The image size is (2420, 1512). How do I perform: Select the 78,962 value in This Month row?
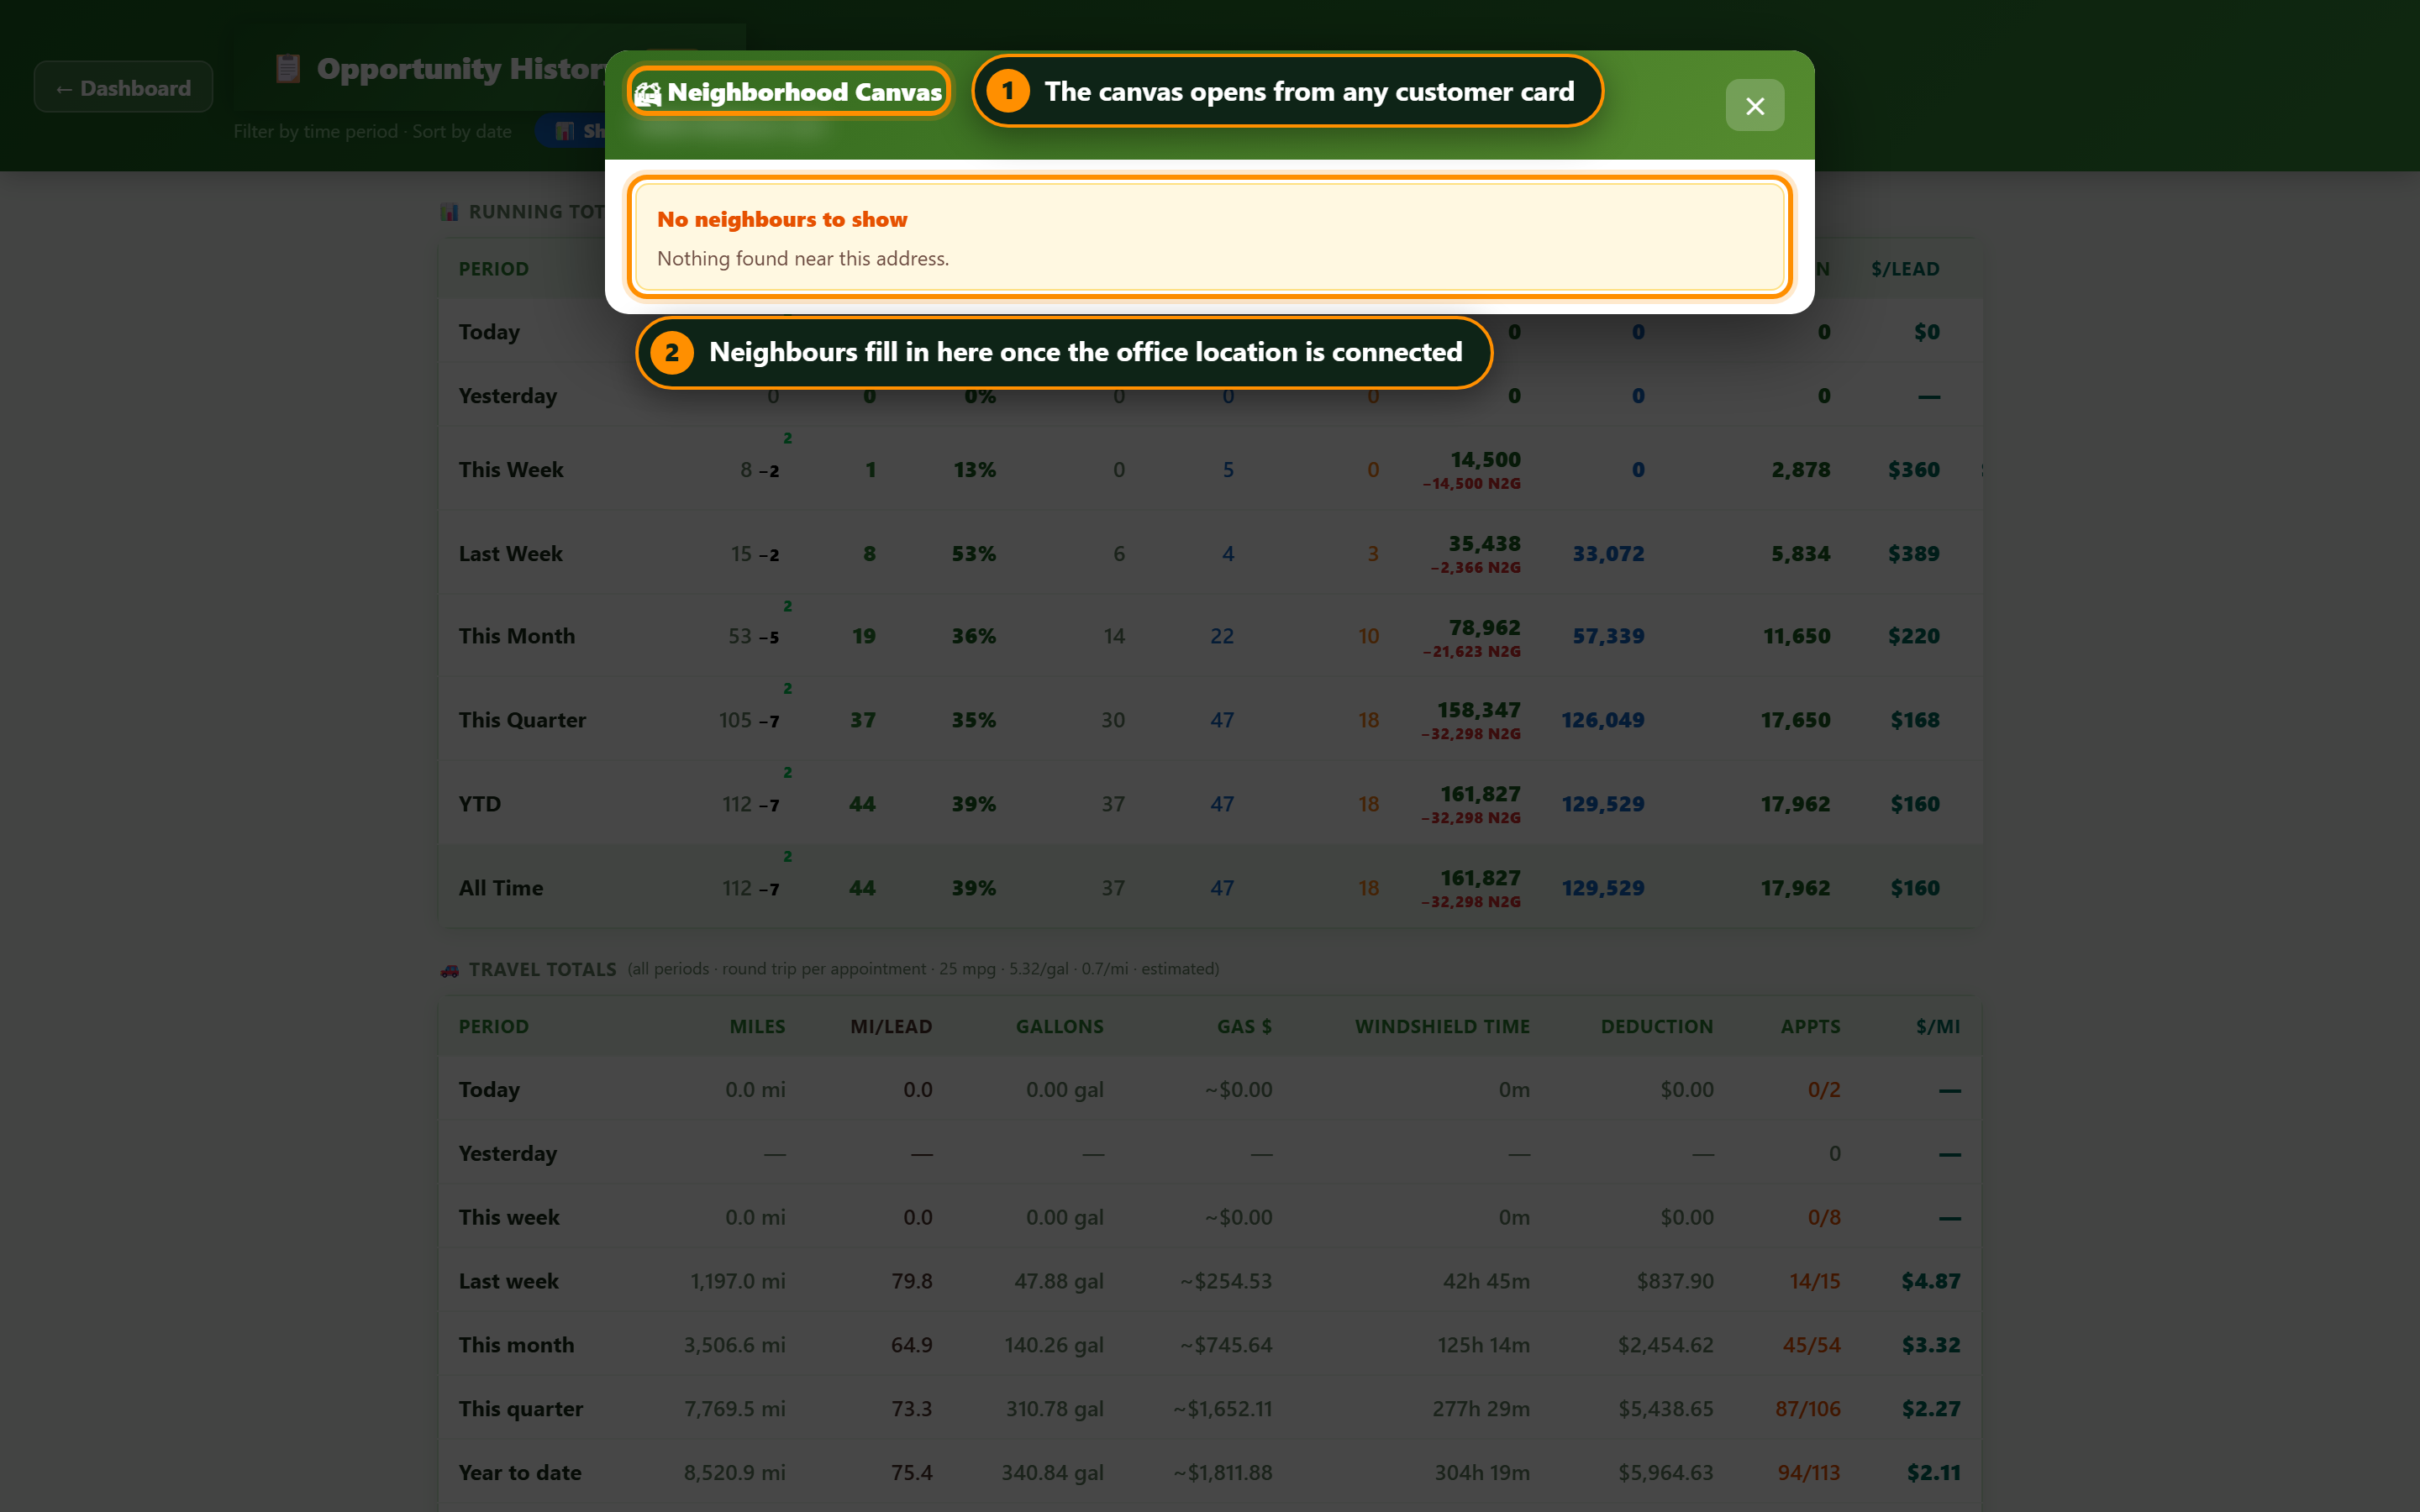click(1484, 627)
